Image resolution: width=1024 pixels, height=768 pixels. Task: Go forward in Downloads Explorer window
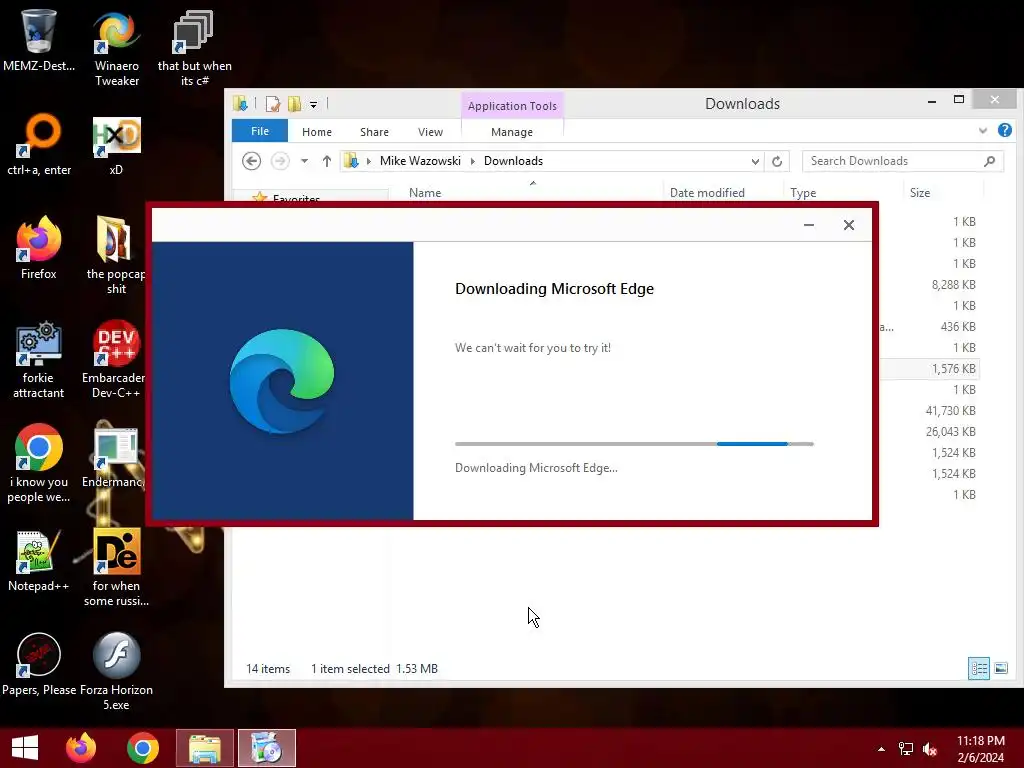click(x=280, y=161)
